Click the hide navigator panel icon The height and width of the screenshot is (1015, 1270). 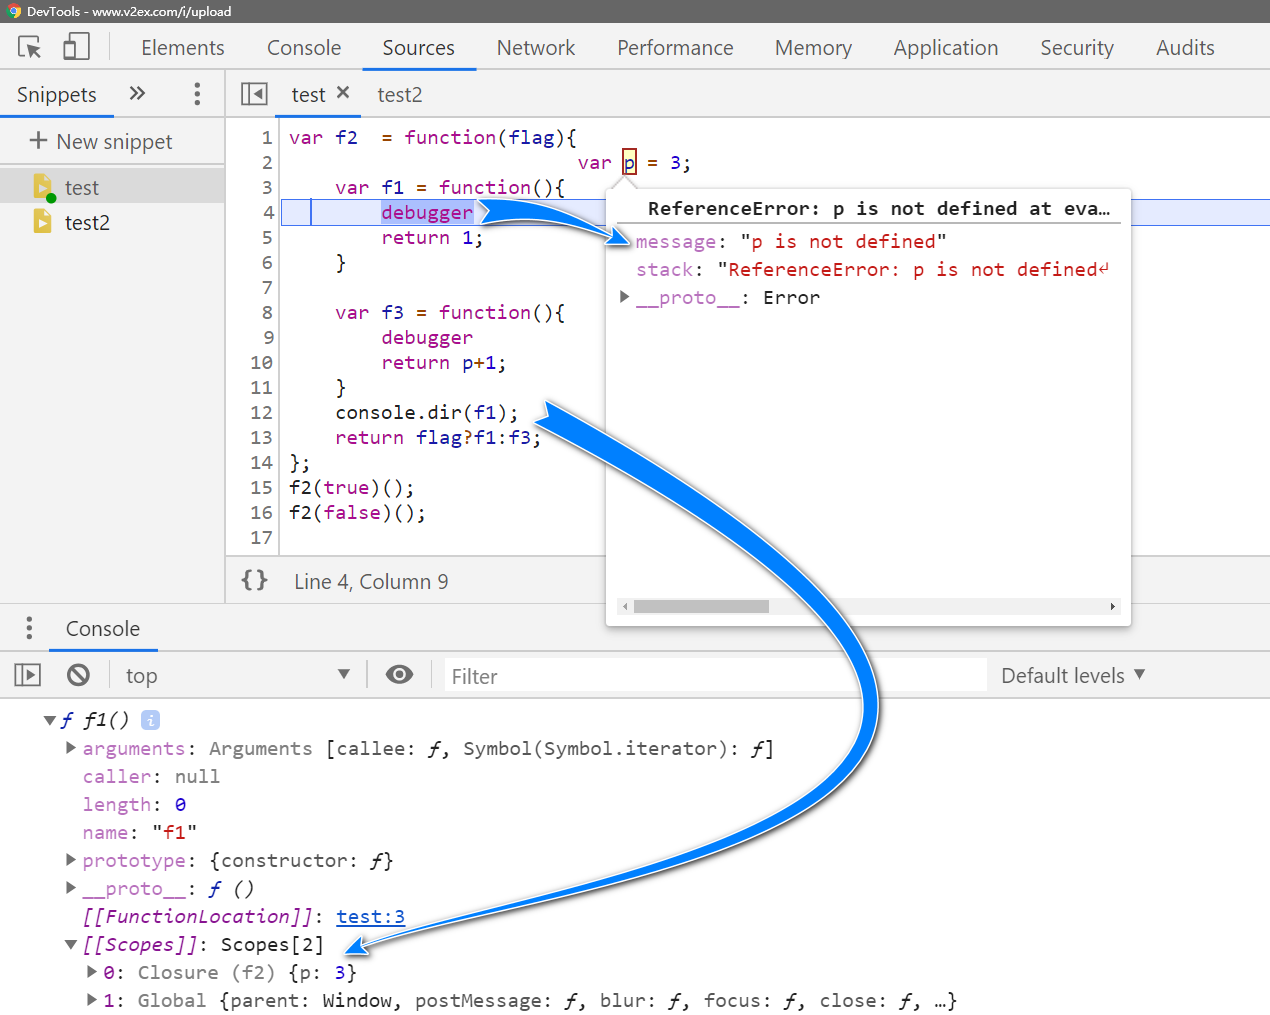[254, 94]
